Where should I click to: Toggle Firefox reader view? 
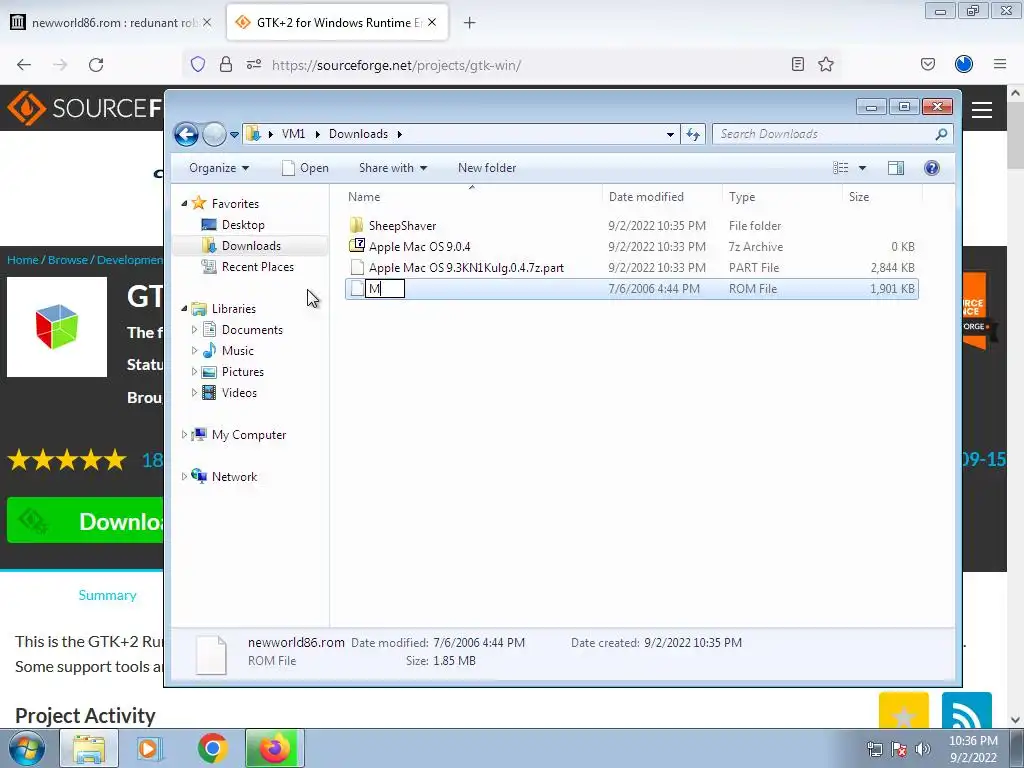point(797,64)
